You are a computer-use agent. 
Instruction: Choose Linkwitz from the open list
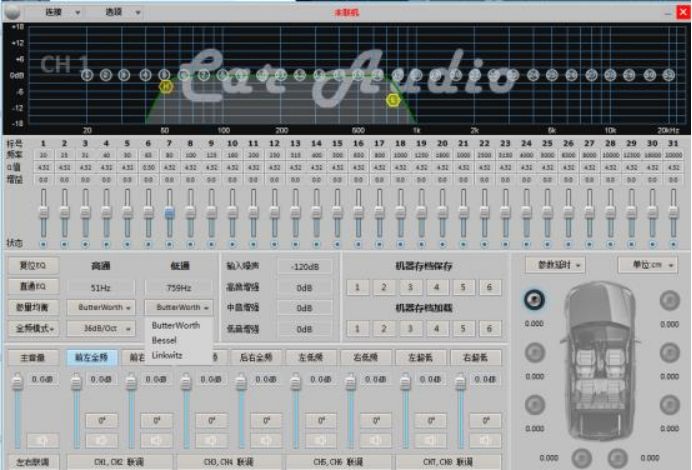coord(167,355)
